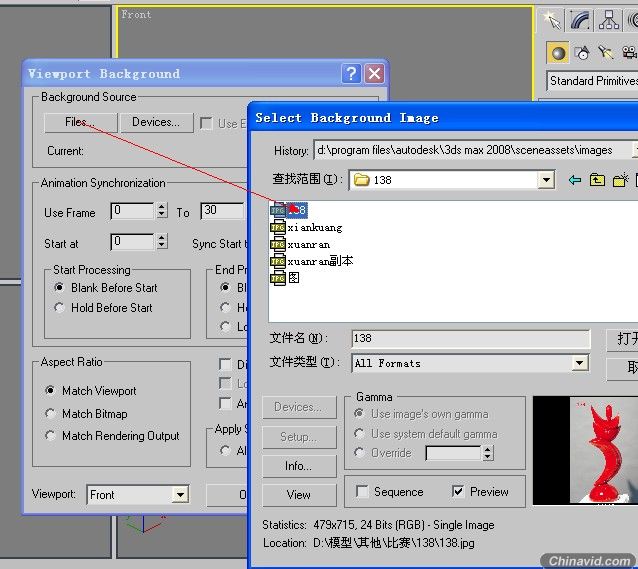Click the Files... button
Viewport: 638px width, 569px height.
pos(80,122)
